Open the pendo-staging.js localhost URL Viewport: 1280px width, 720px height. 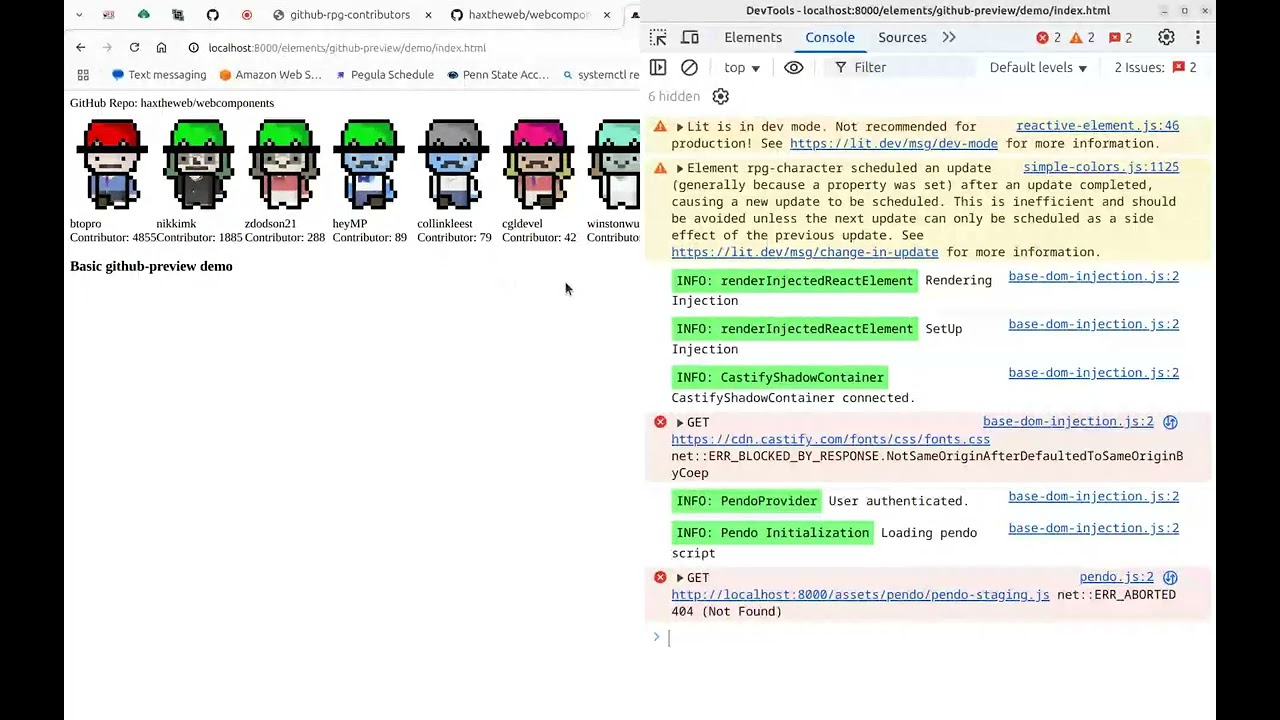pos(860,594)
